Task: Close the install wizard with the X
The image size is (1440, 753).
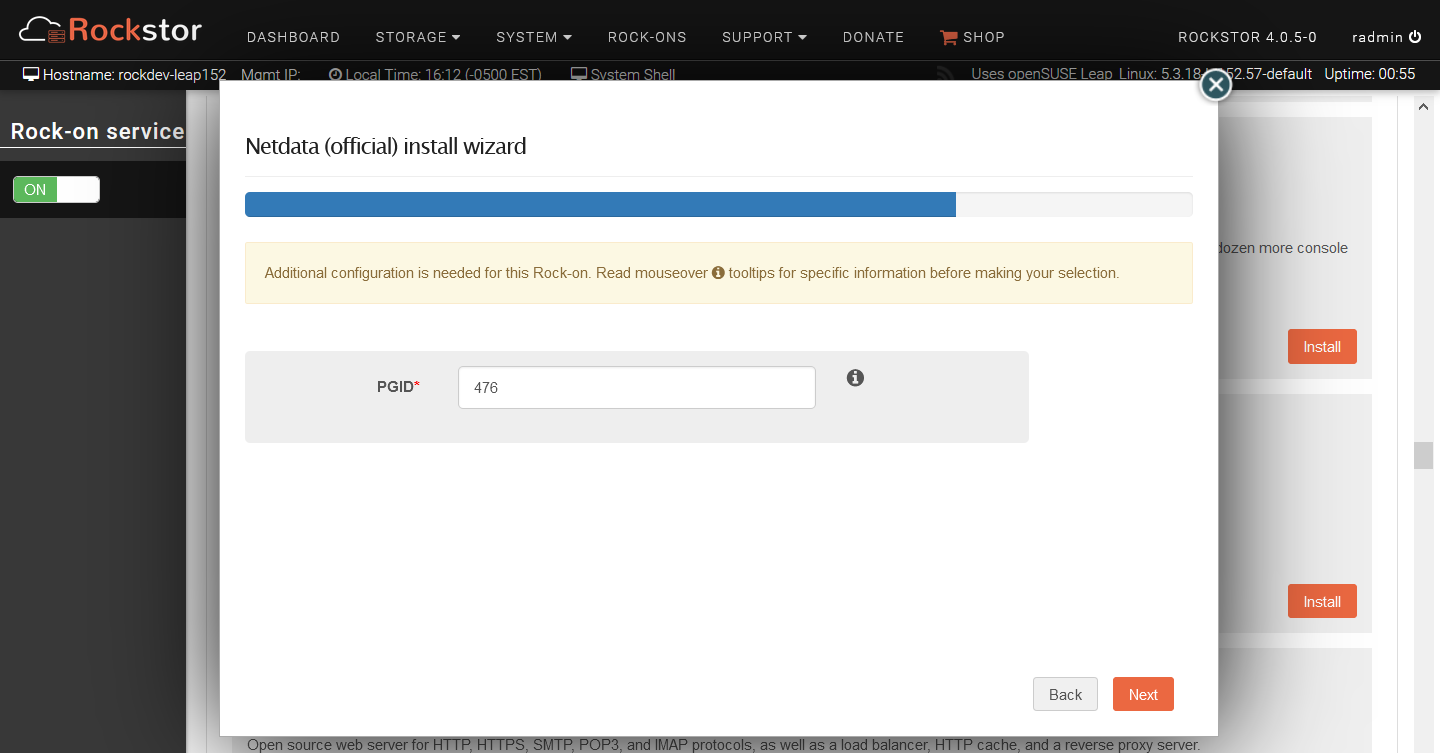Action: [1215, 86]
